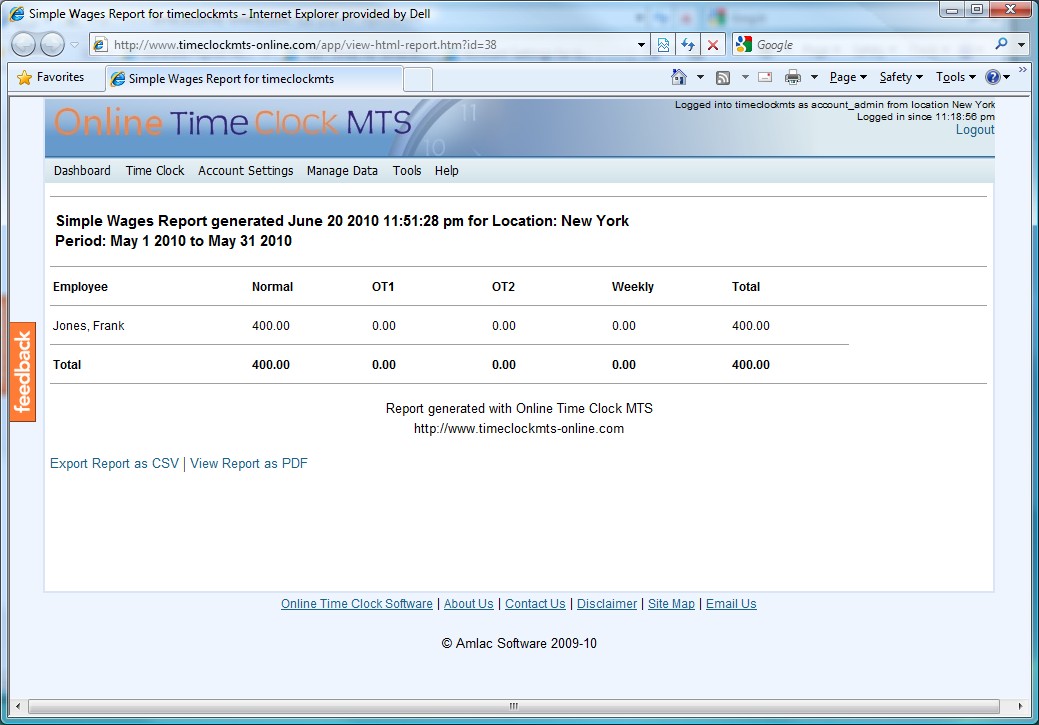
Task: Click the page icon beside the URL
Action: tap(100, 45)
